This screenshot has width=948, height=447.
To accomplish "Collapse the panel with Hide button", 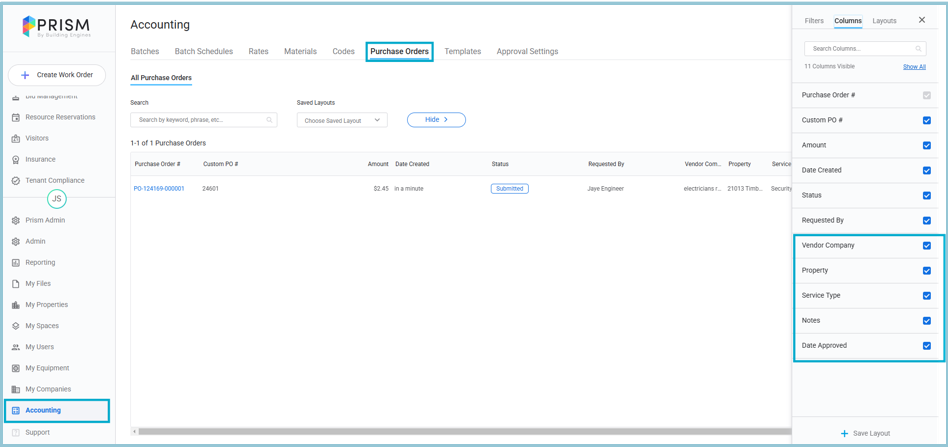I will [436, 120].
